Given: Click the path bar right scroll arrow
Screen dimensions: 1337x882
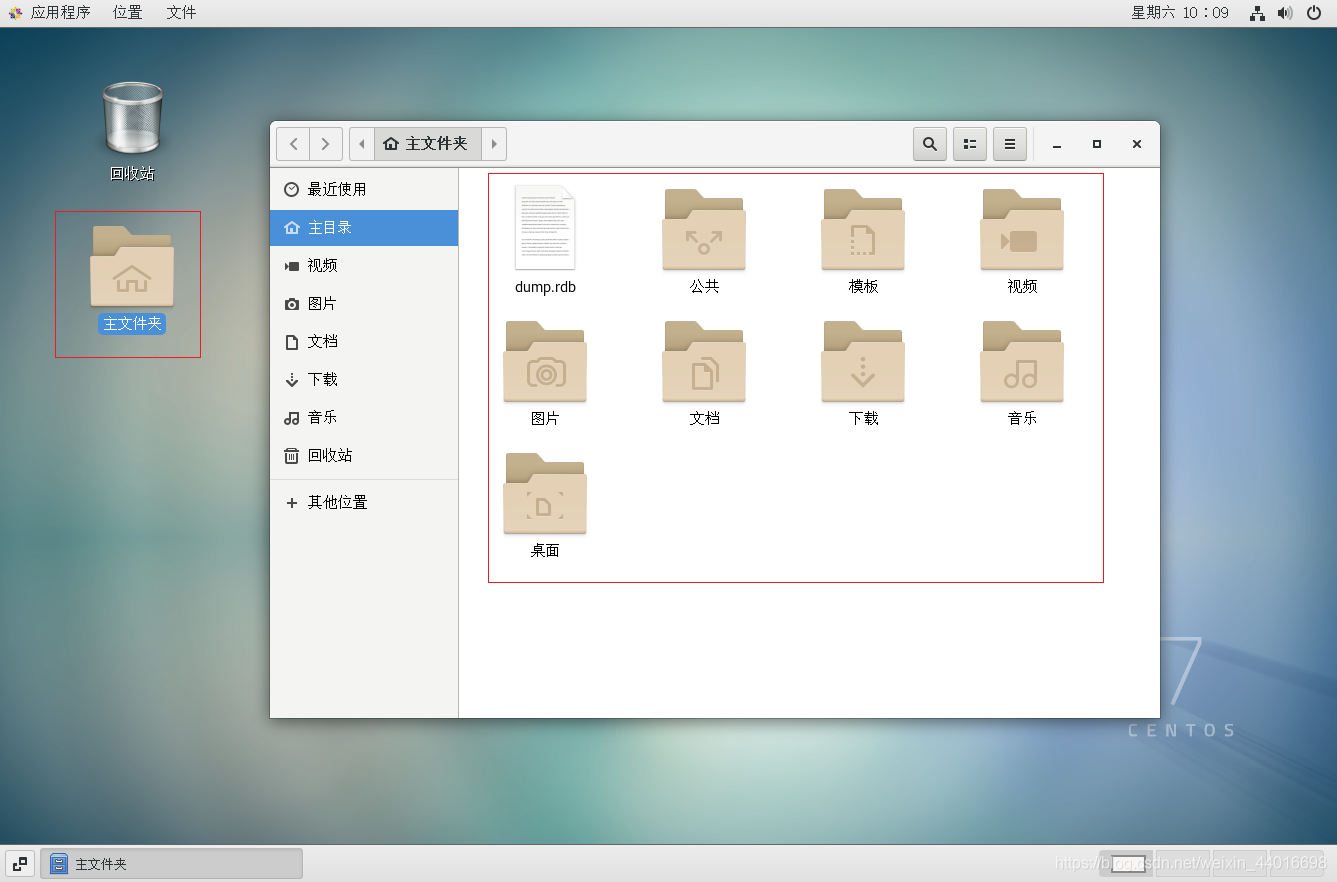Looking at the screenshot, I should pos(494,144).
